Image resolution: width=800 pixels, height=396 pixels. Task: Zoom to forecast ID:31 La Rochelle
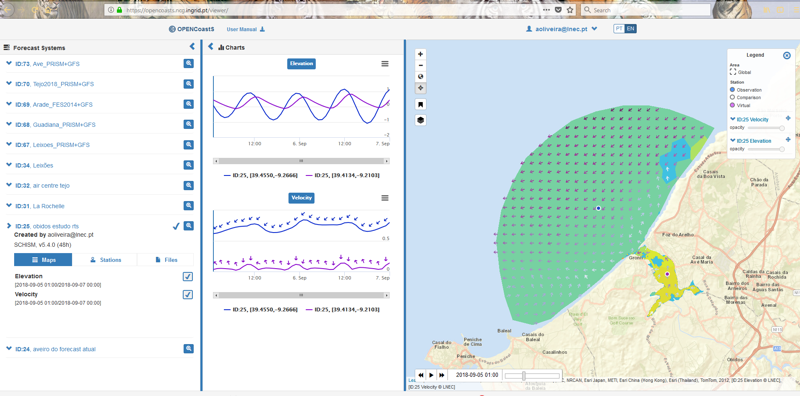[x=188, y=206]
